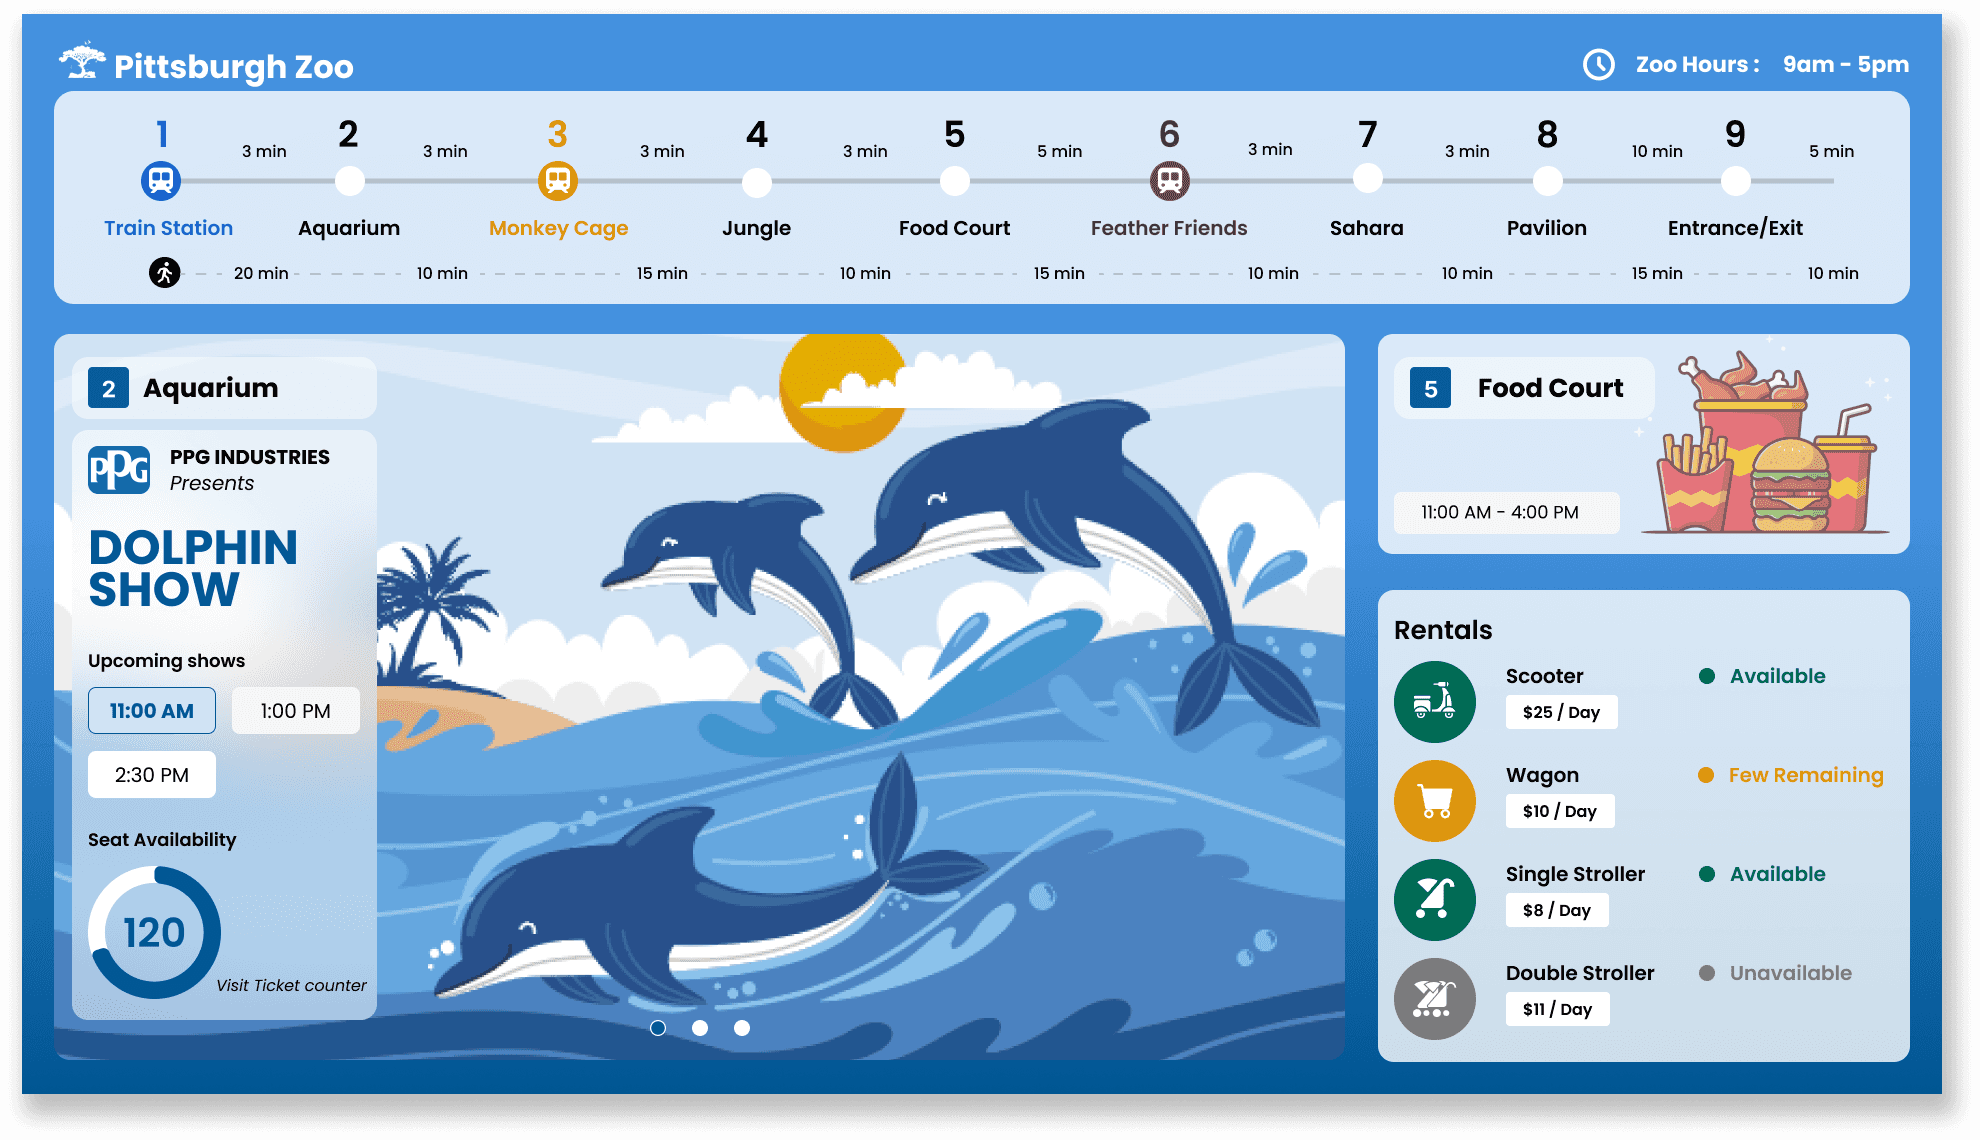The width and height of the screenshot is (1980, 1140).
Task: Click the 9am - 5pm hours text
Action: click(x=1846, y=65)
